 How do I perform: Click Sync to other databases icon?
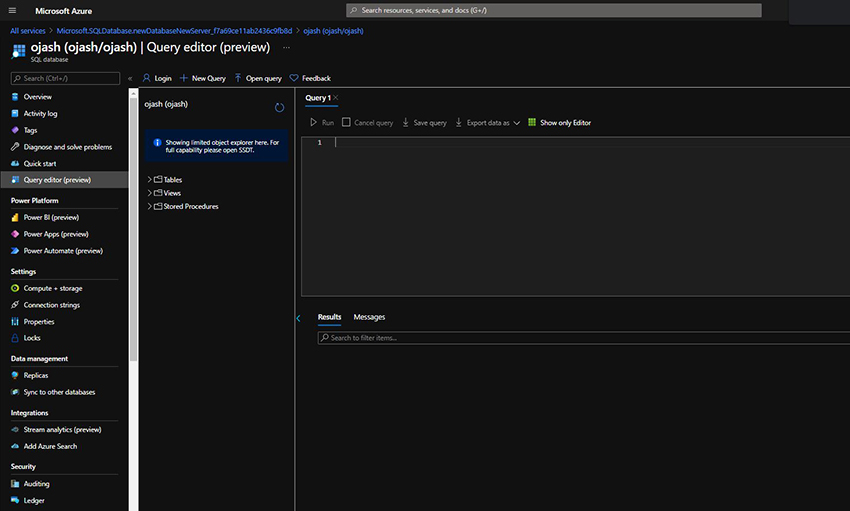pos(15,392)
